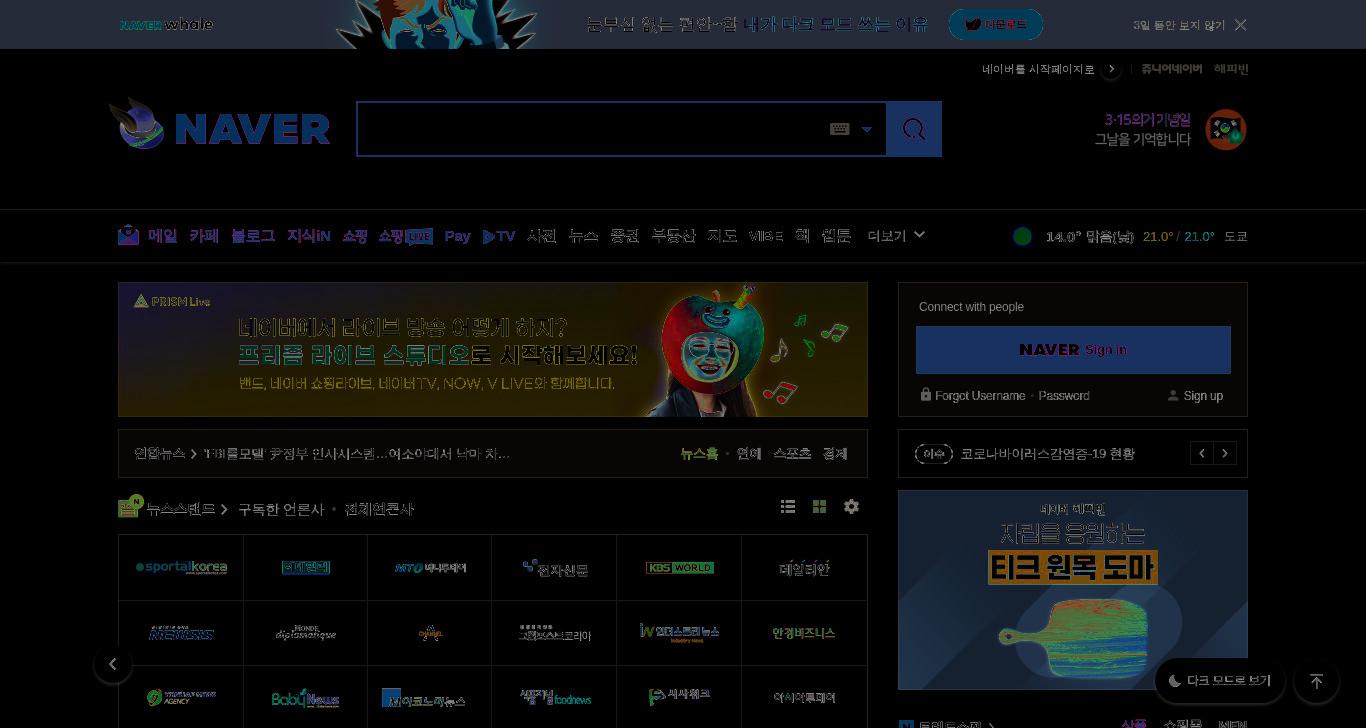1366x728 pixels.
Task: Open 카페 from the navigation bar
Action: (204, 236)
